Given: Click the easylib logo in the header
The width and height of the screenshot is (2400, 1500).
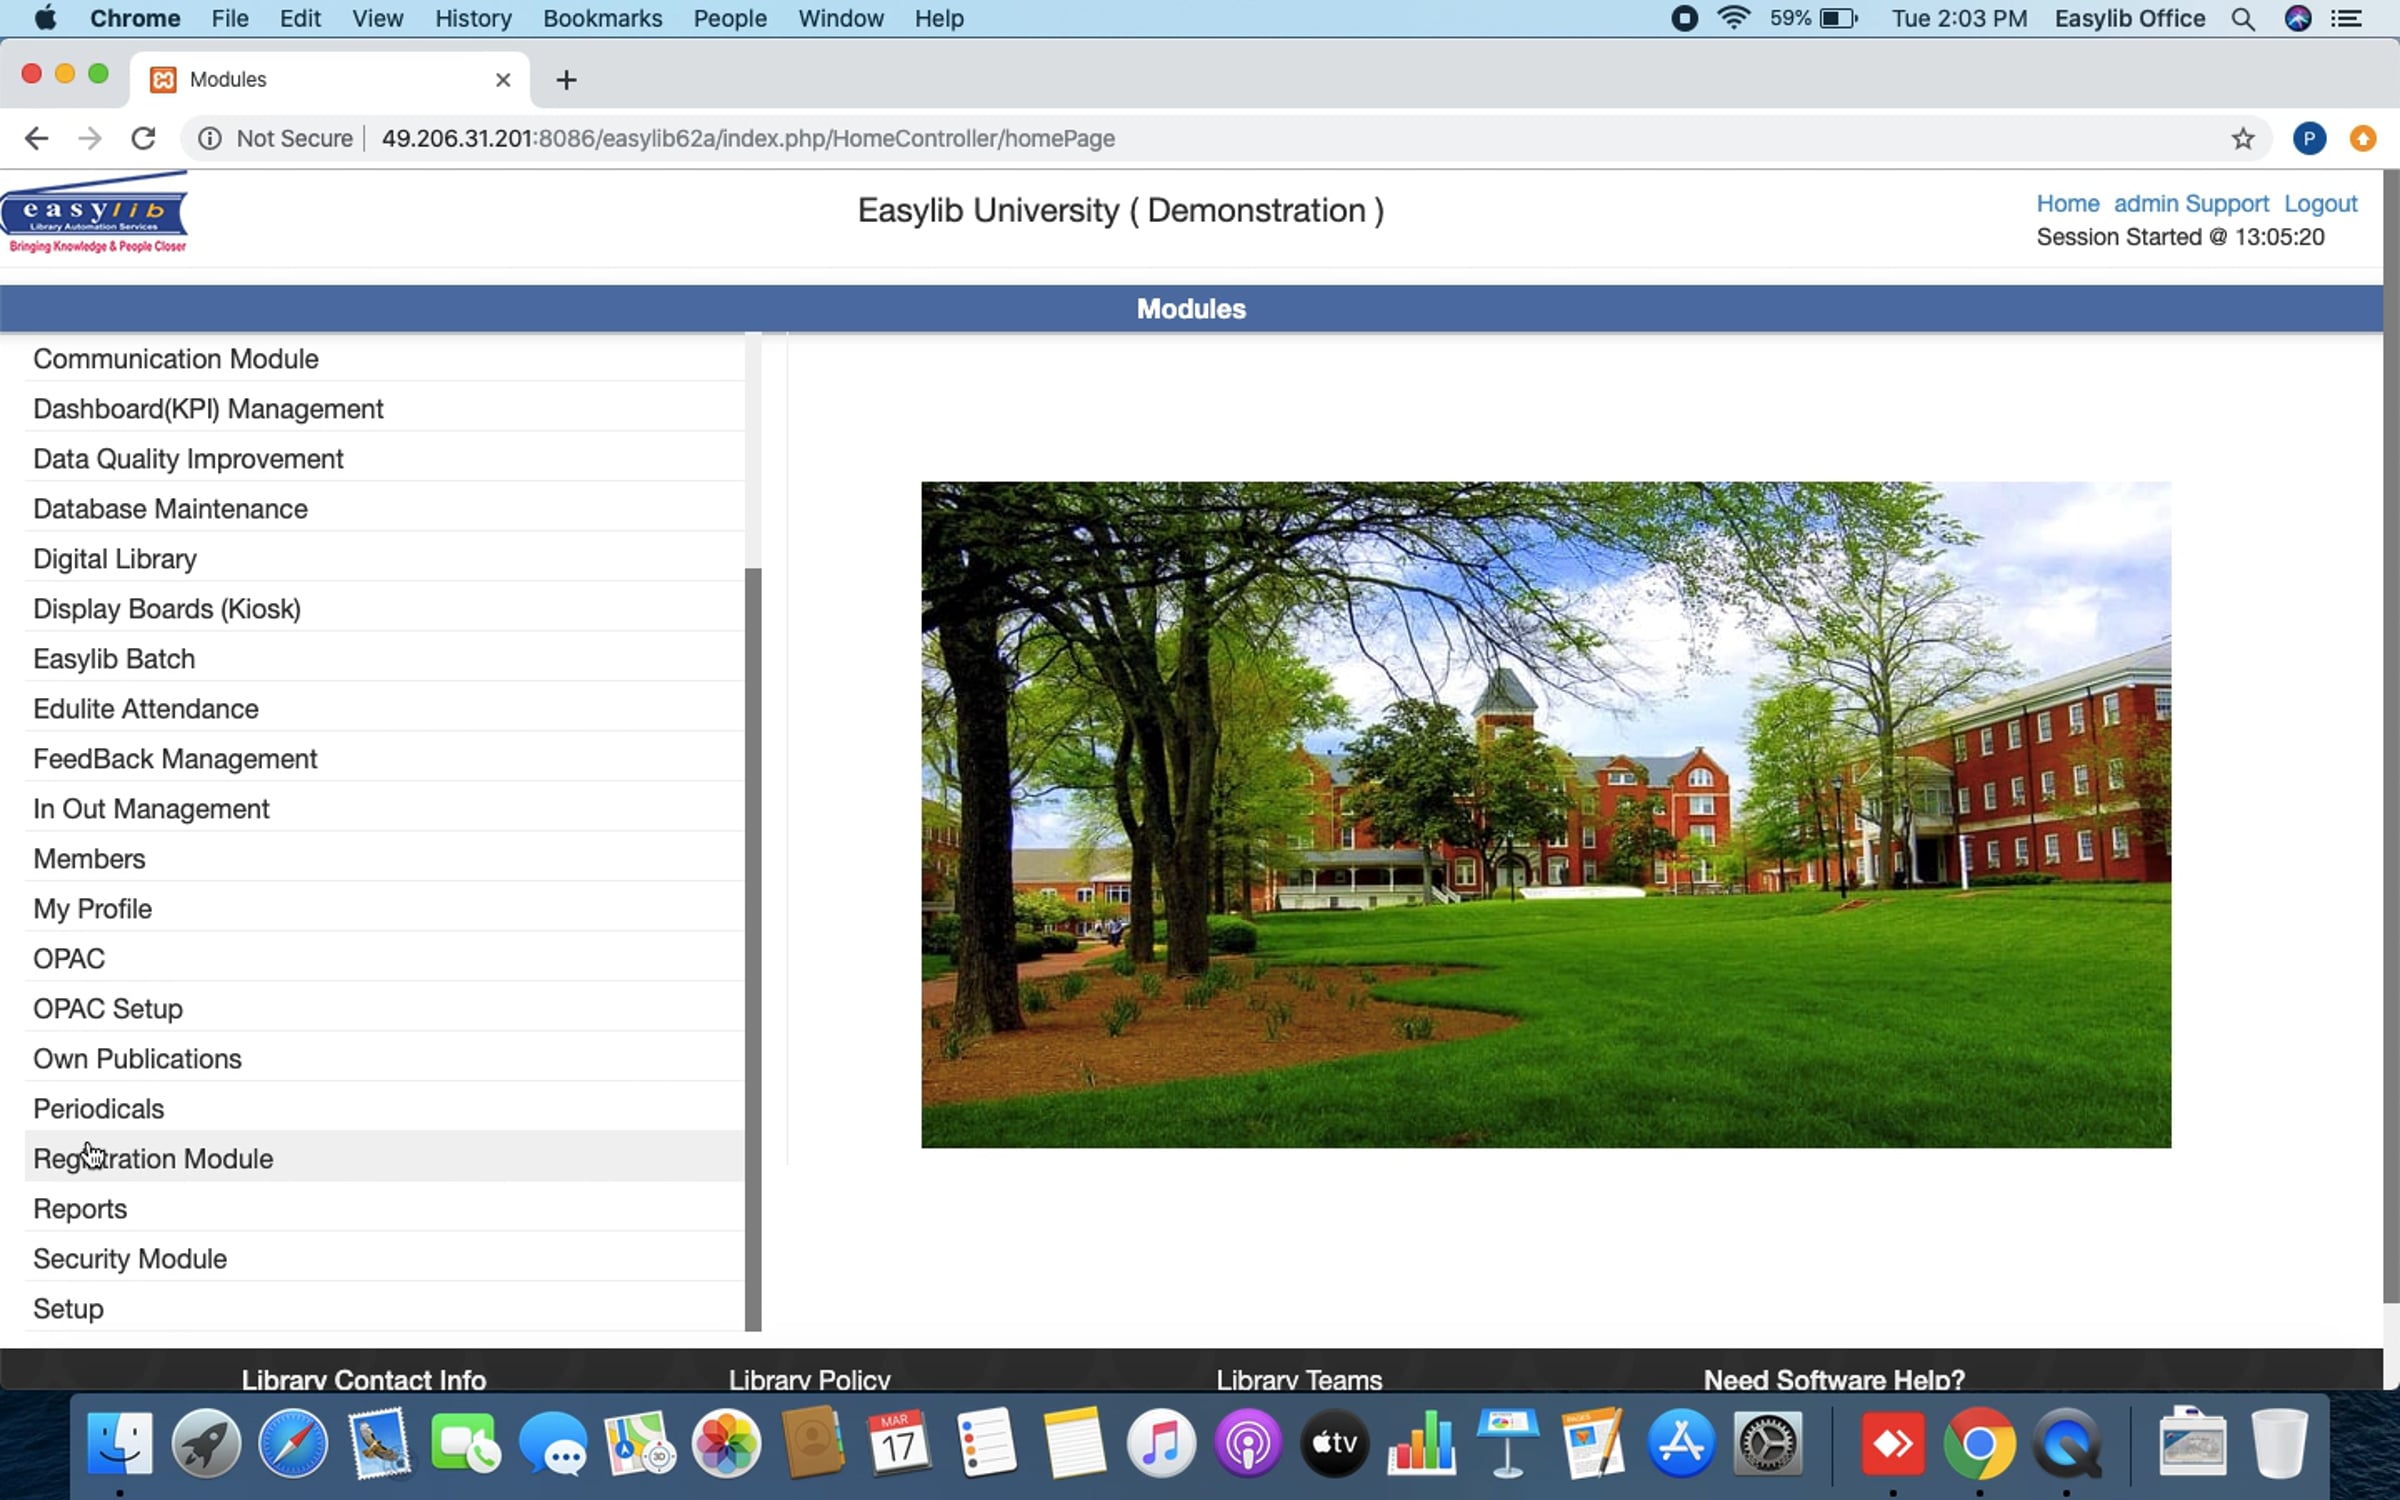Looking at the screenshot, I should (x=95, y=212).
